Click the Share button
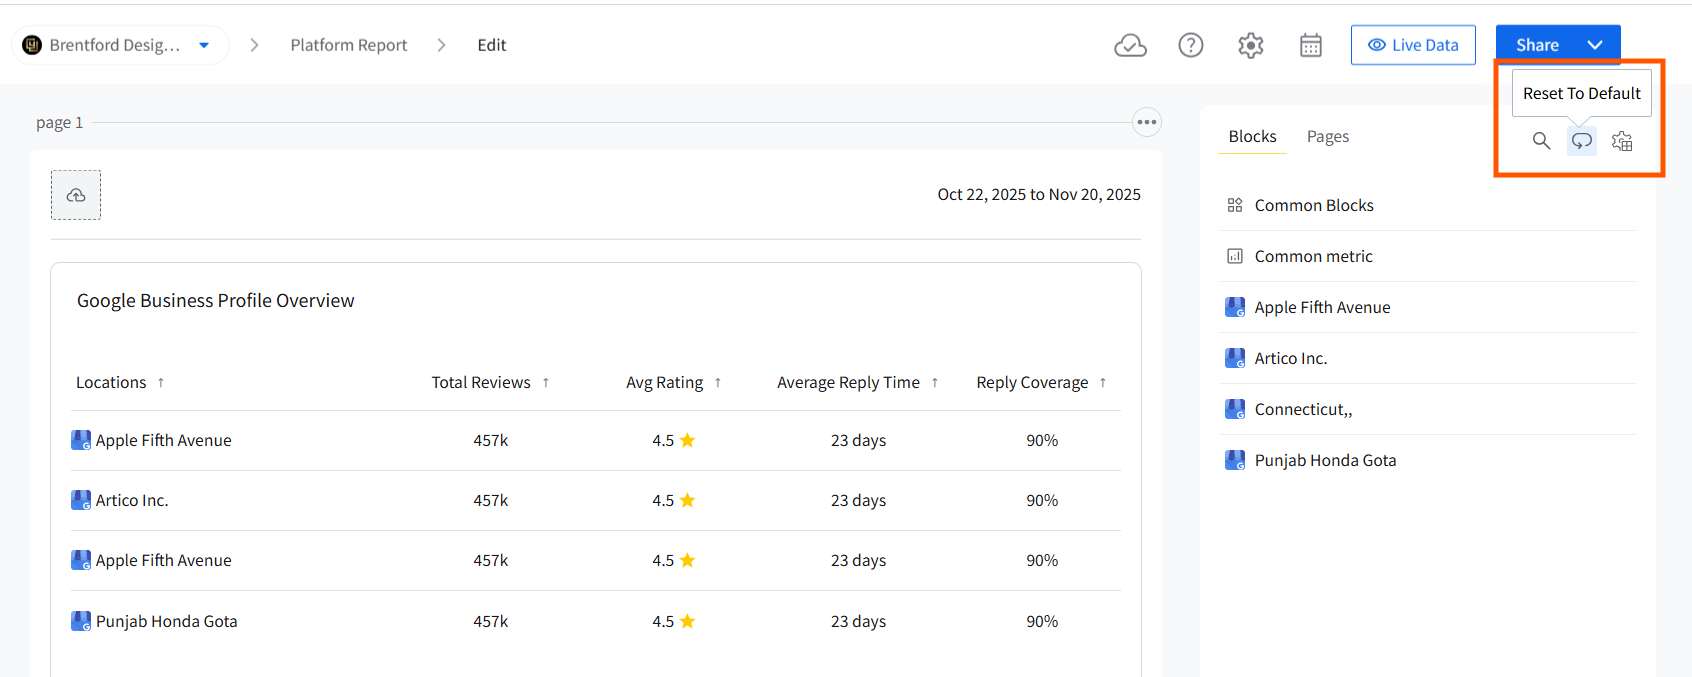 pos(1537,45)
